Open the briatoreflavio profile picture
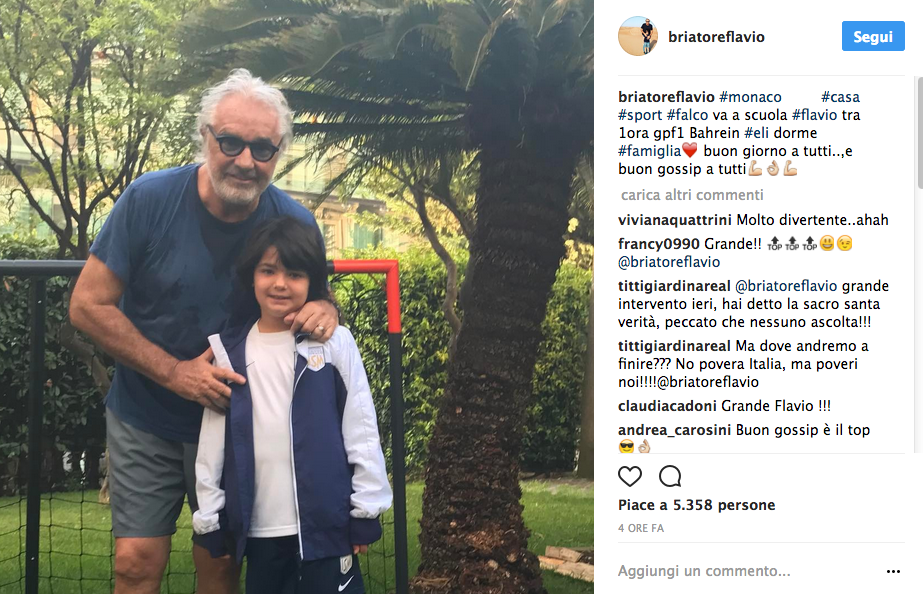The image size is (923, 594). (638, 36)
